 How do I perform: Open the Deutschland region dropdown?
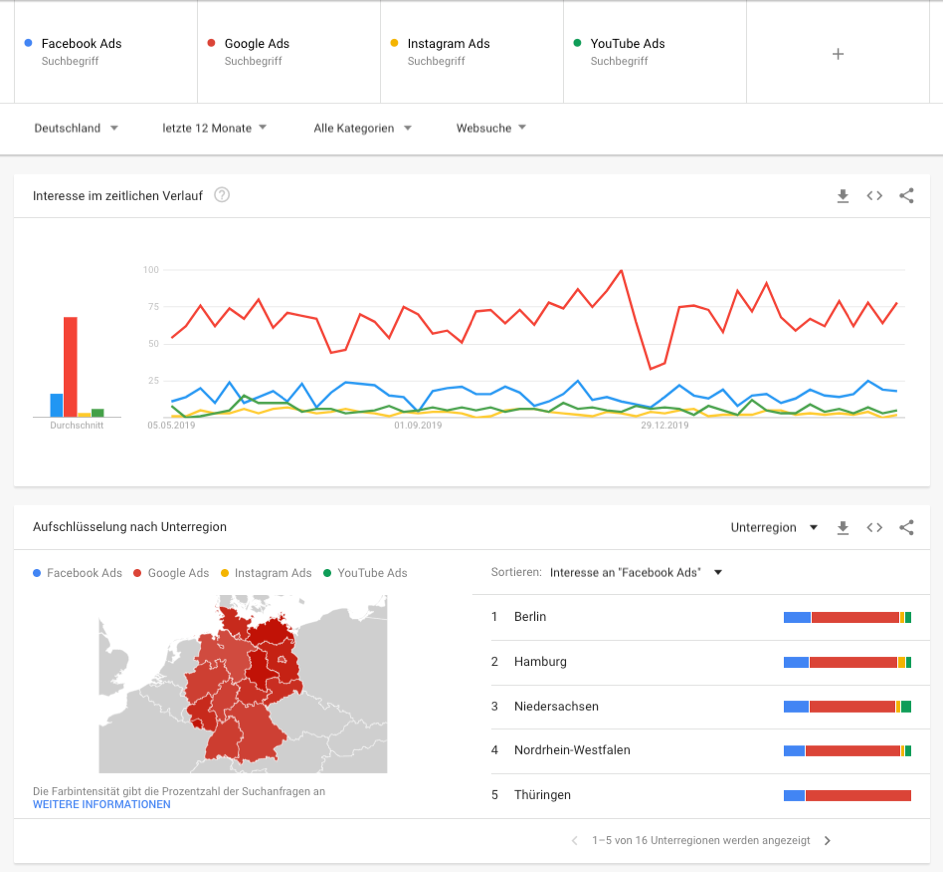coord(76,128)
